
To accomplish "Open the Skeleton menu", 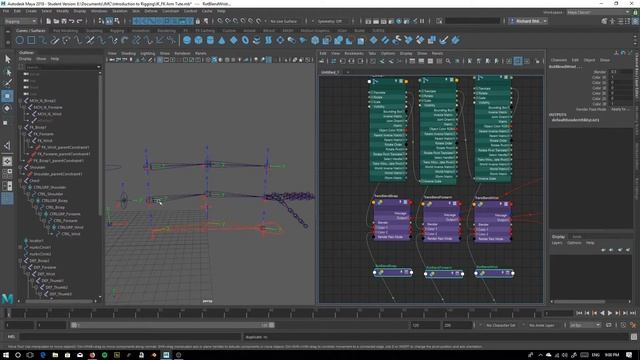I will [x=120, y=11].
